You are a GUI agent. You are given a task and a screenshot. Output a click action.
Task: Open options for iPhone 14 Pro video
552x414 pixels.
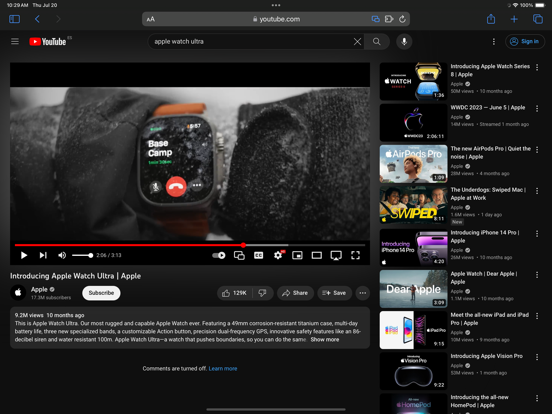point(537,233)
